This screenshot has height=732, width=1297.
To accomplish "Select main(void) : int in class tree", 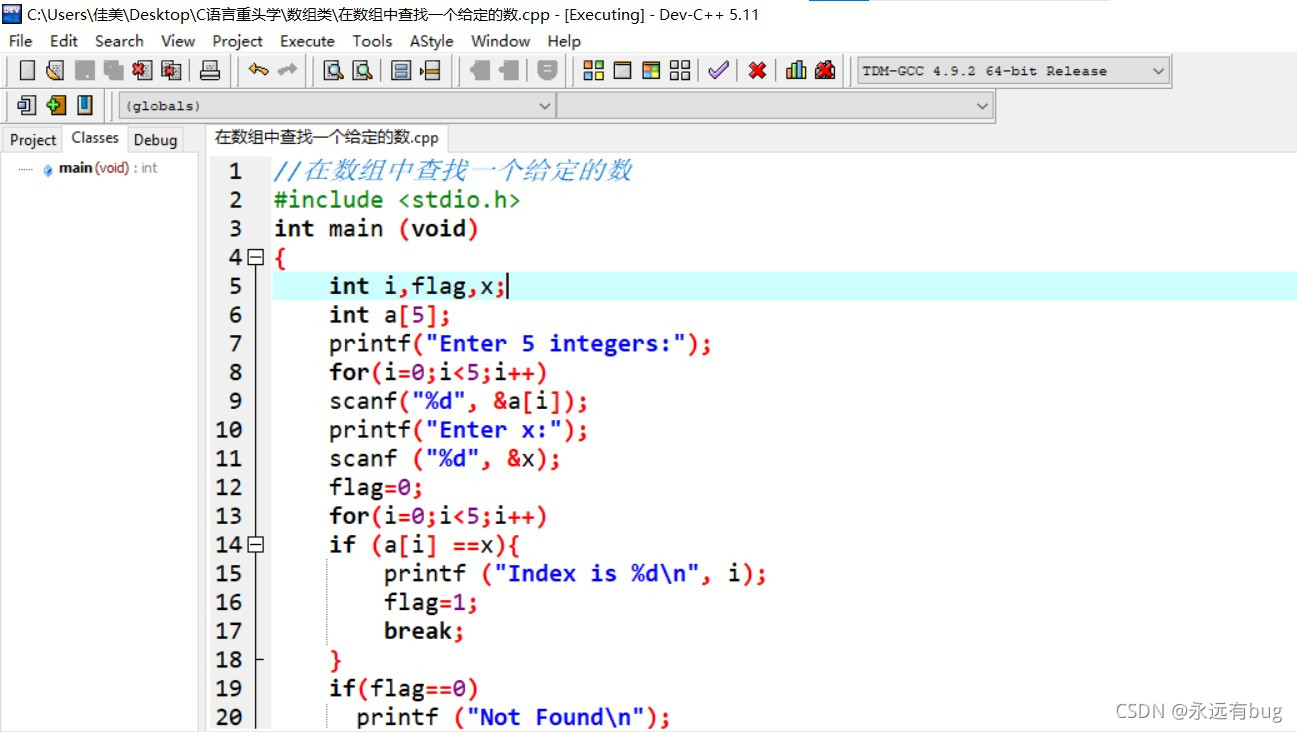I will coord(108,168).
